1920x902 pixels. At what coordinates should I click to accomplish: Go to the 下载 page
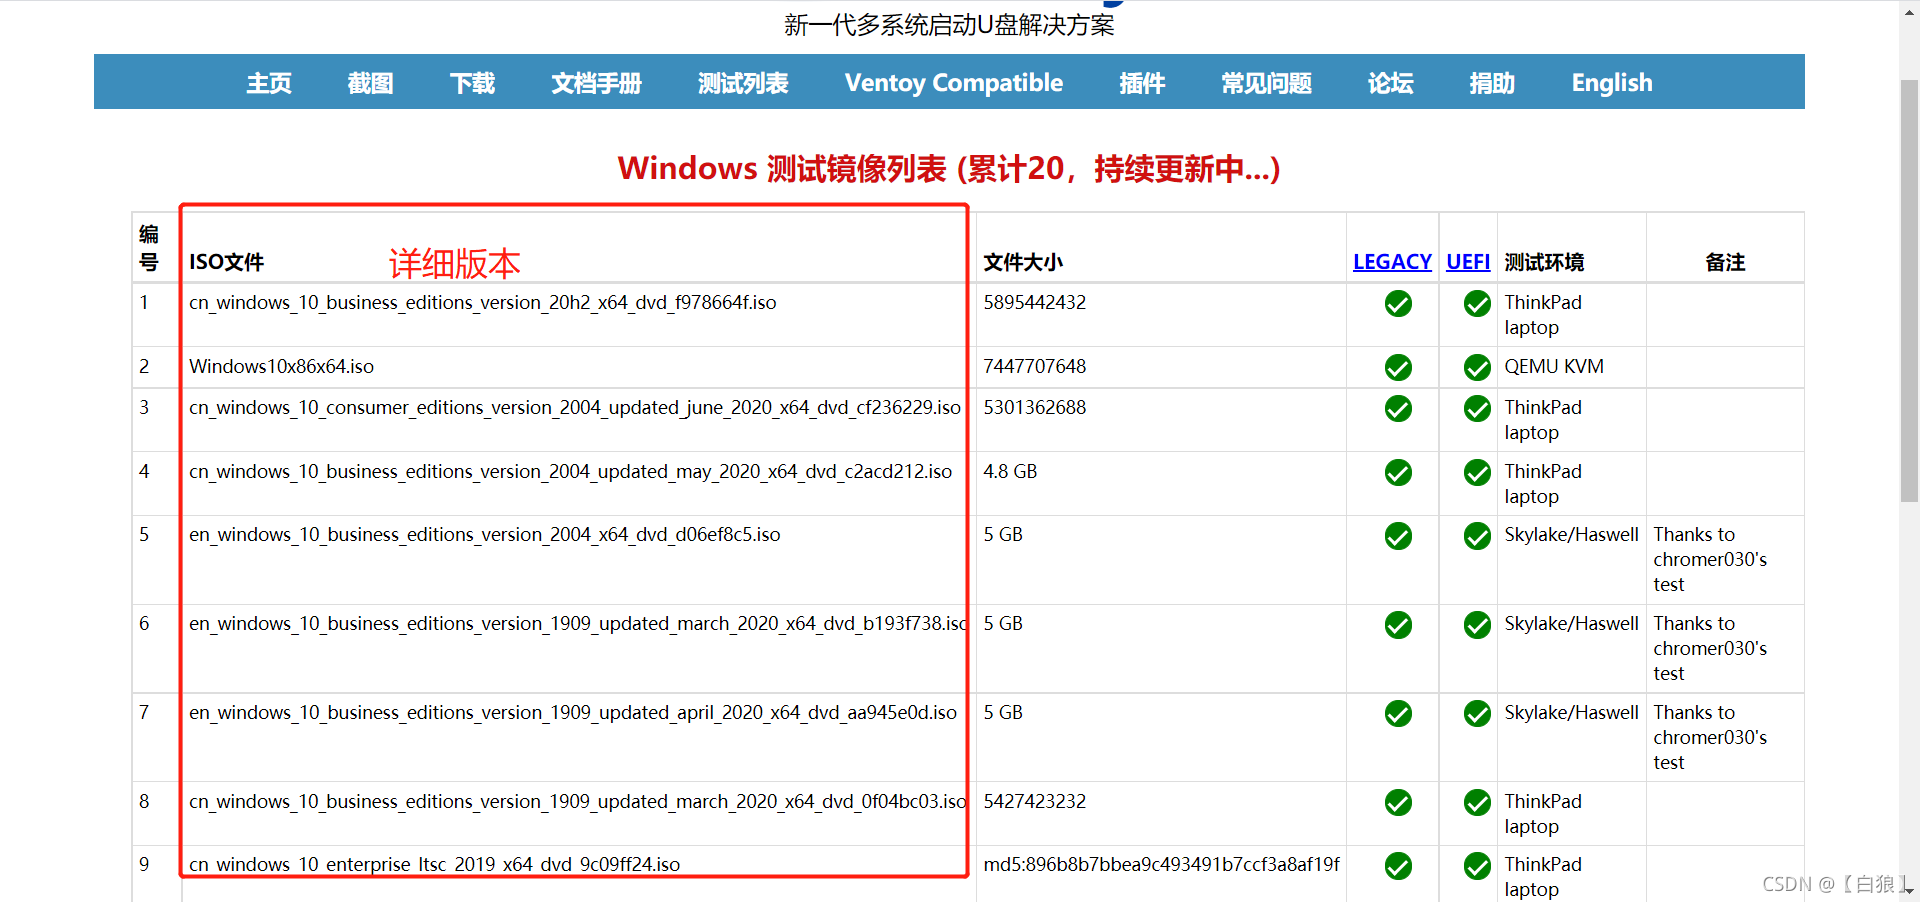coord(472,83)
